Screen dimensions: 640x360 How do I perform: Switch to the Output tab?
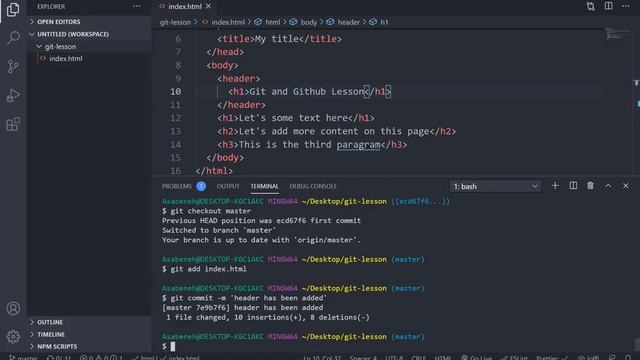click(228, 186)
